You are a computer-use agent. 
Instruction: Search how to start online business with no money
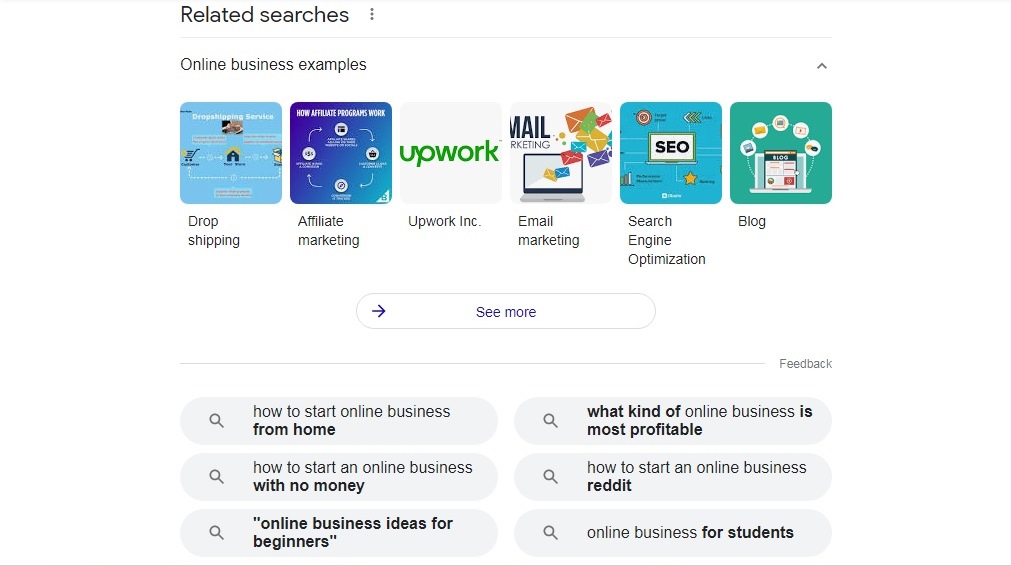(x=339, y=476)
